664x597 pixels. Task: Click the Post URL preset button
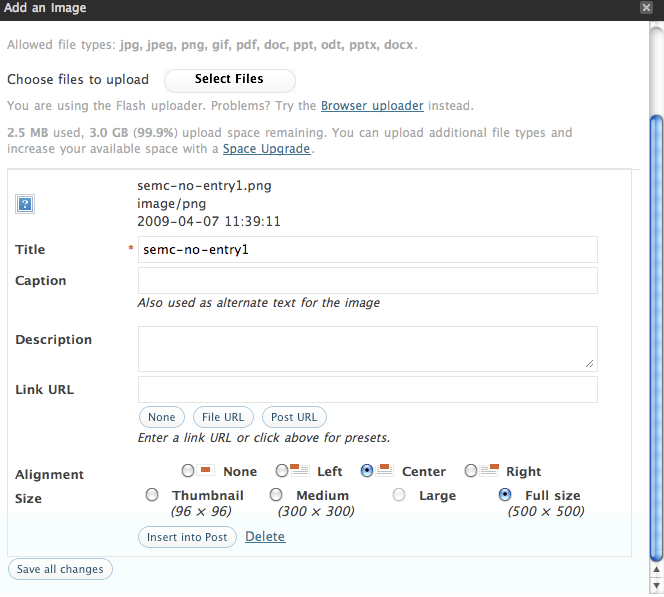[x=294, y=417]
